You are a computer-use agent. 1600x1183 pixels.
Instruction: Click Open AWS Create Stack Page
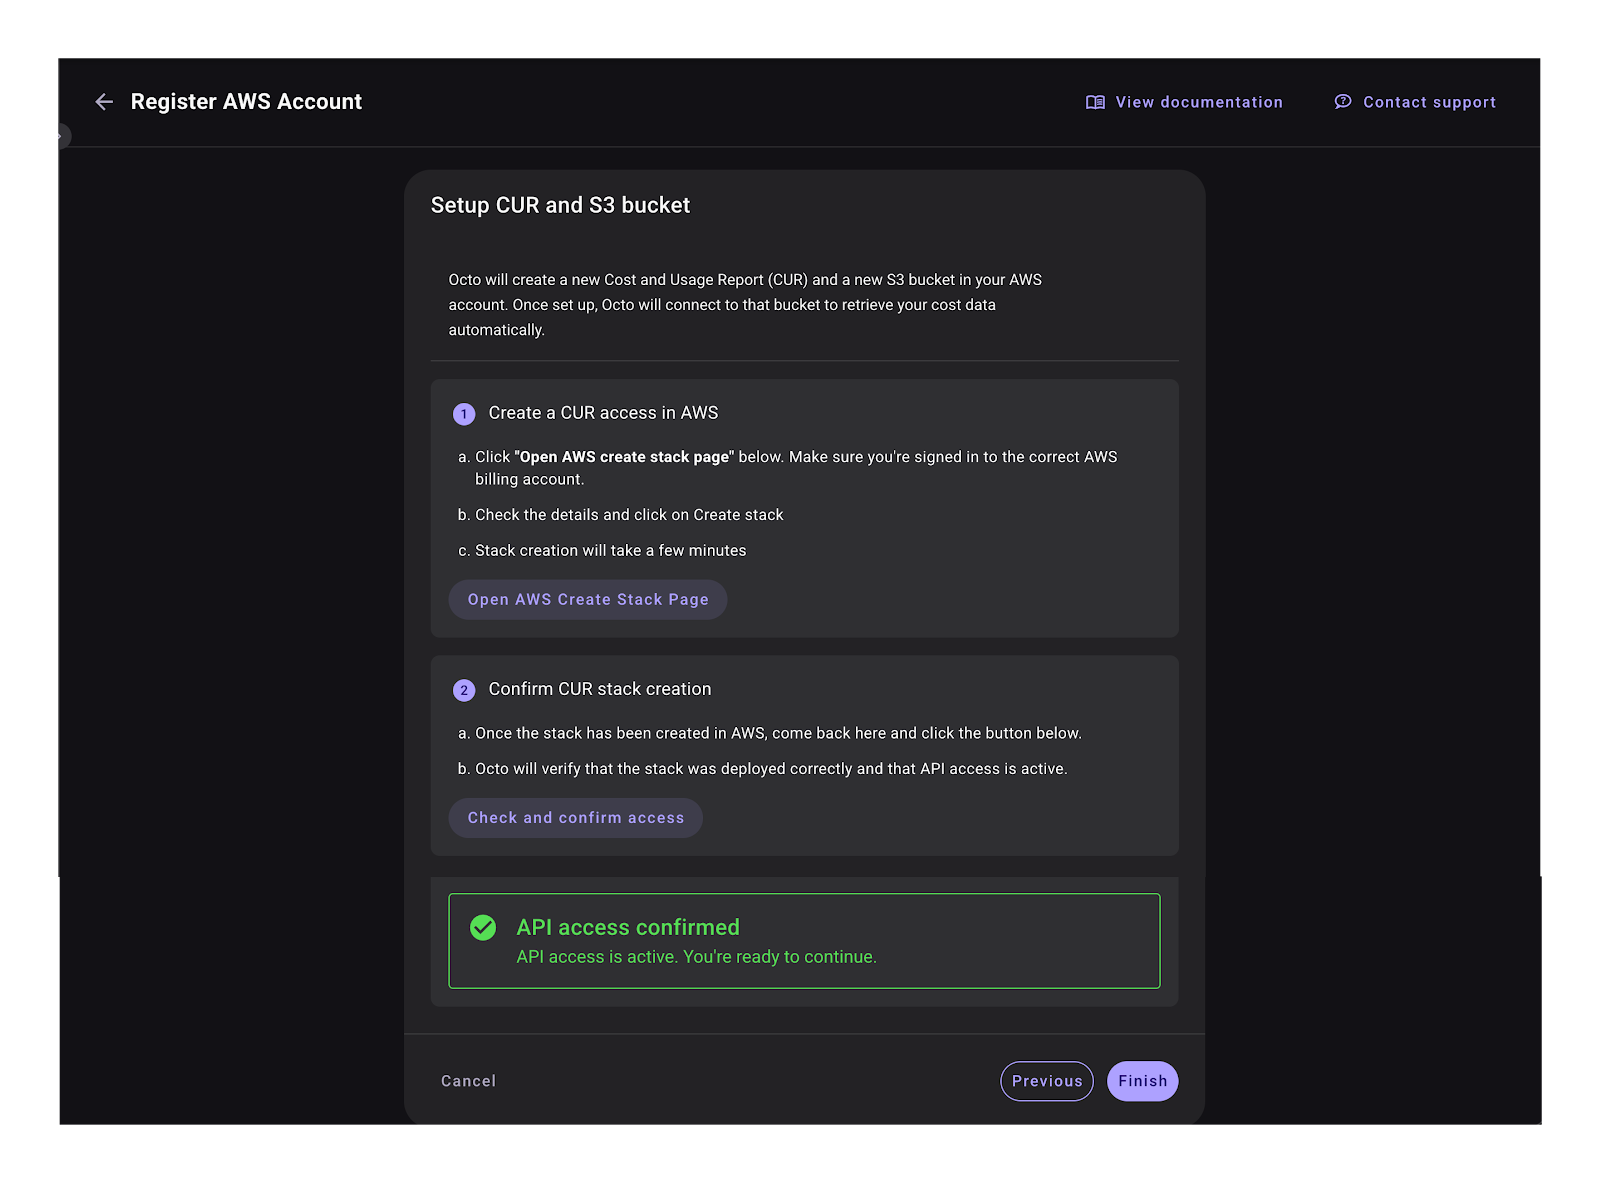click(587, 599)
